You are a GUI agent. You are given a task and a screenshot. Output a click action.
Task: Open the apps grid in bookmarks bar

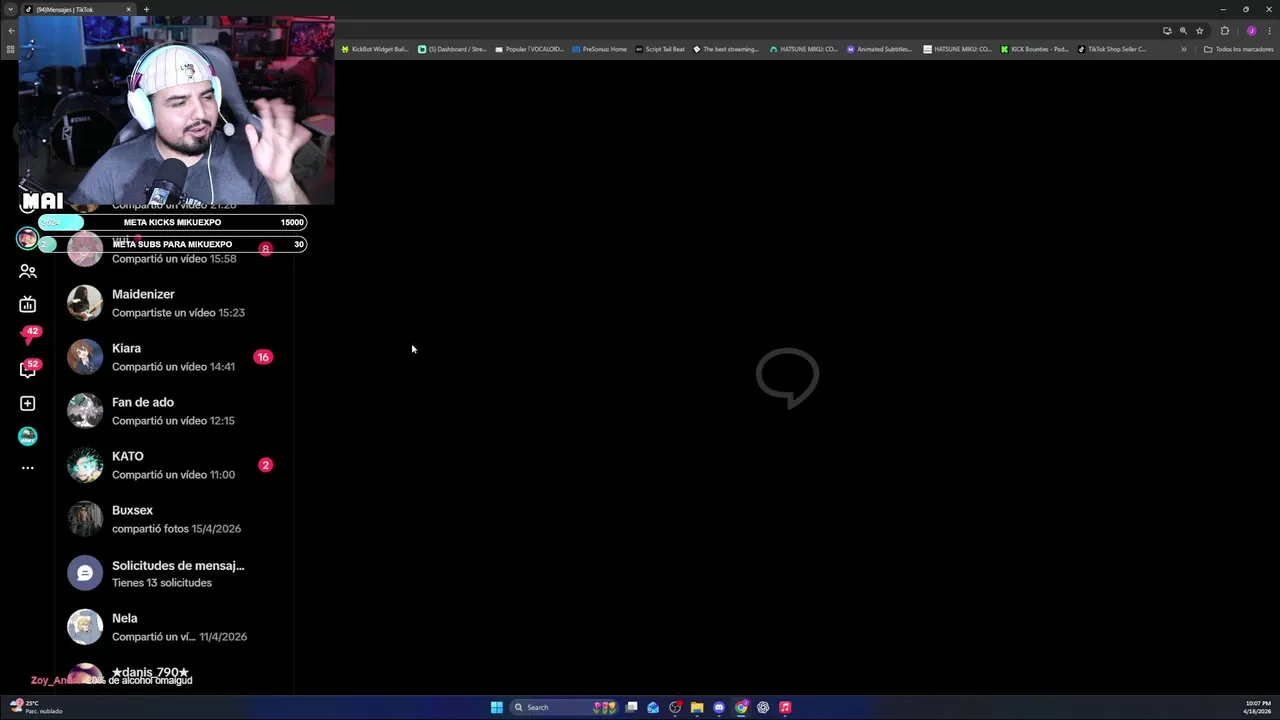11,49
